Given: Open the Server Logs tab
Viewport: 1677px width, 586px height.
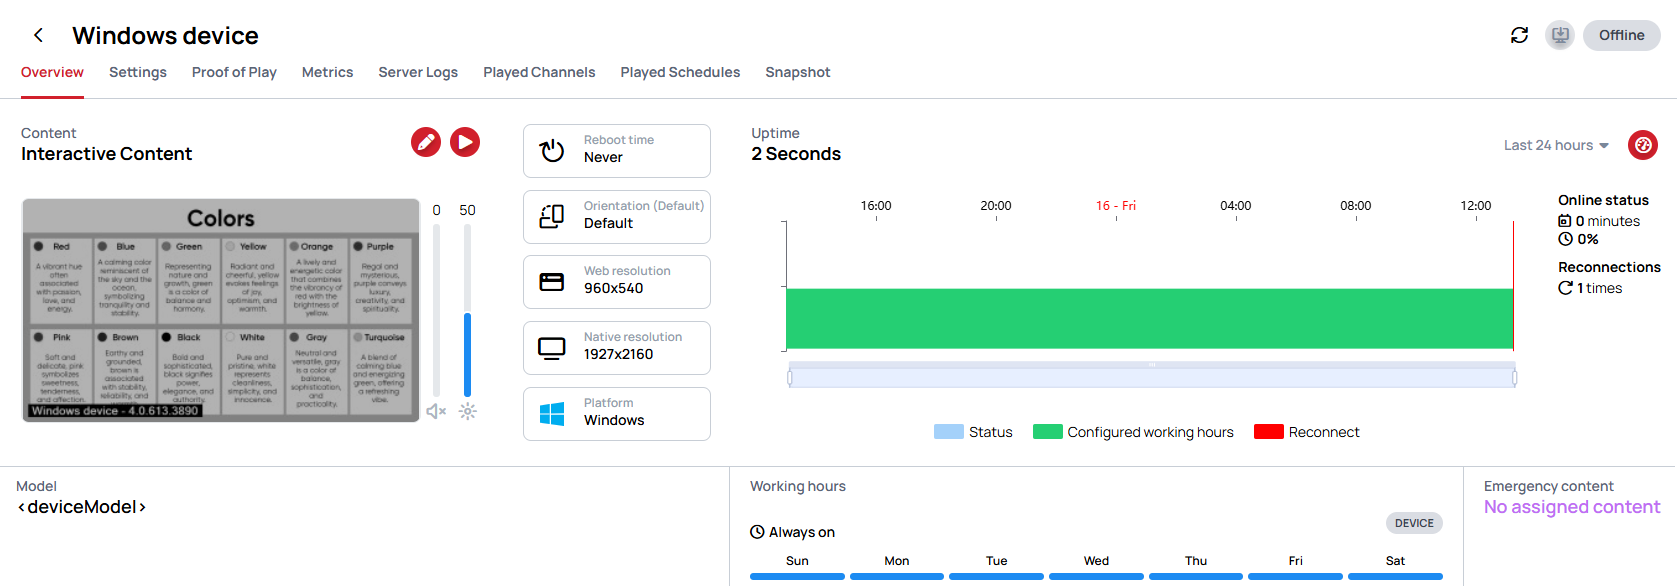Looking at the screenshot, I should point(418,72).
